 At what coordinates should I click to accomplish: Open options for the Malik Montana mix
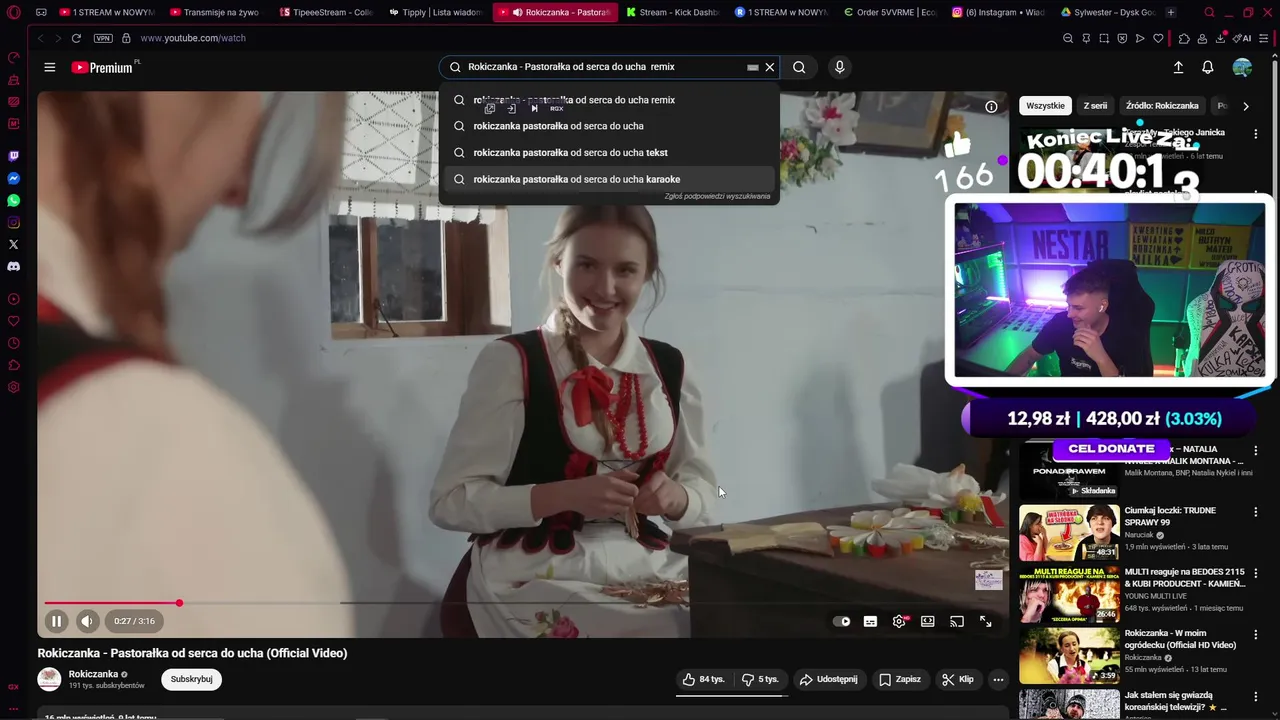[1256, 451]
